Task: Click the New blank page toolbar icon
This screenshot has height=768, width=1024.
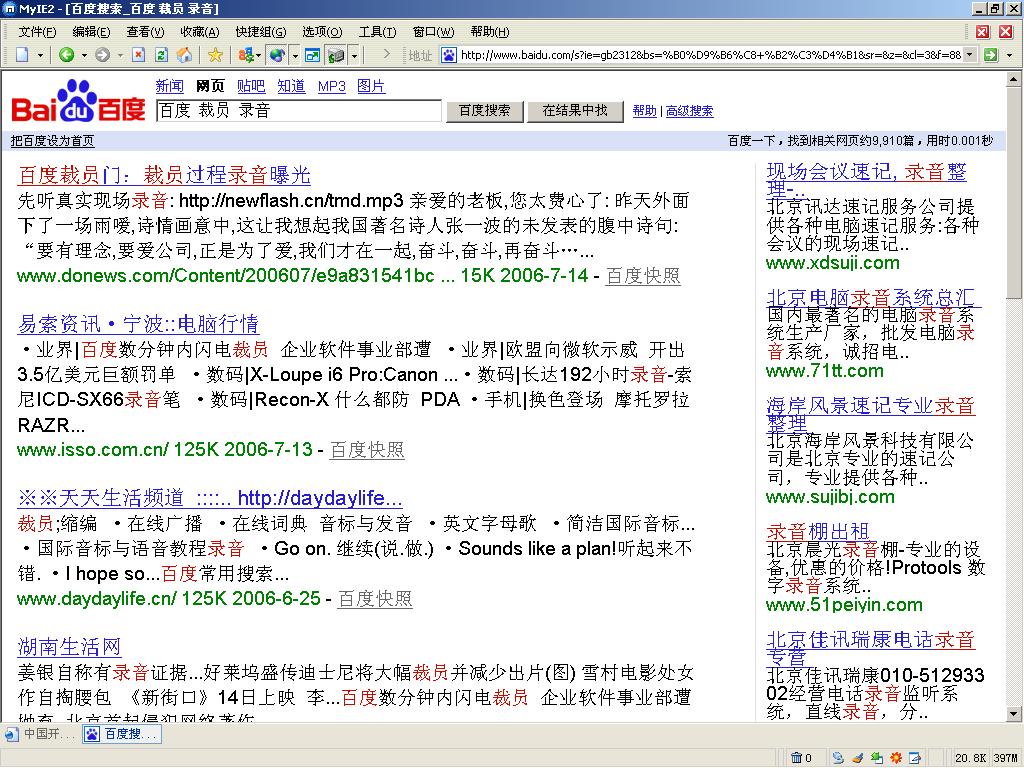Action: (x=23, y=55)
